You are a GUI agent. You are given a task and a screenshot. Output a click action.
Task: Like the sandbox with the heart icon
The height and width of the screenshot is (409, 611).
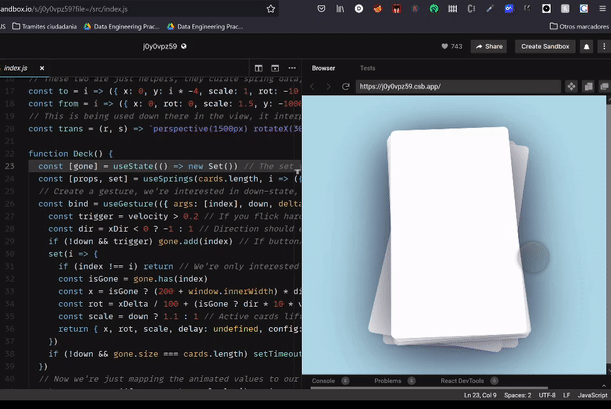pyautogui.click(x=445, y=46)
